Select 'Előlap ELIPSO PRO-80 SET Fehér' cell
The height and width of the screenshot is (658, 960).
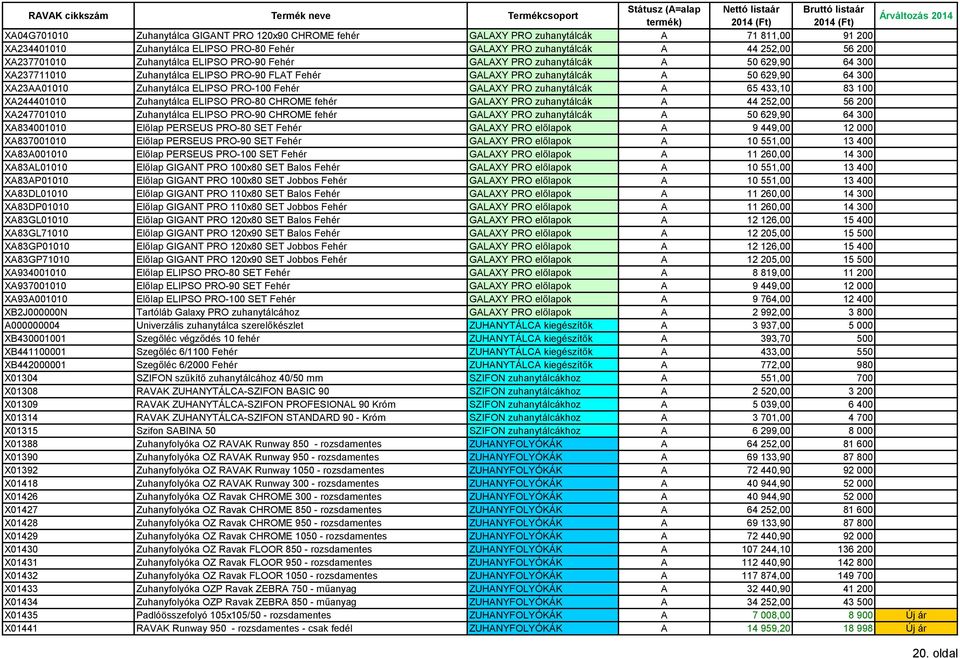pos(301,272)
